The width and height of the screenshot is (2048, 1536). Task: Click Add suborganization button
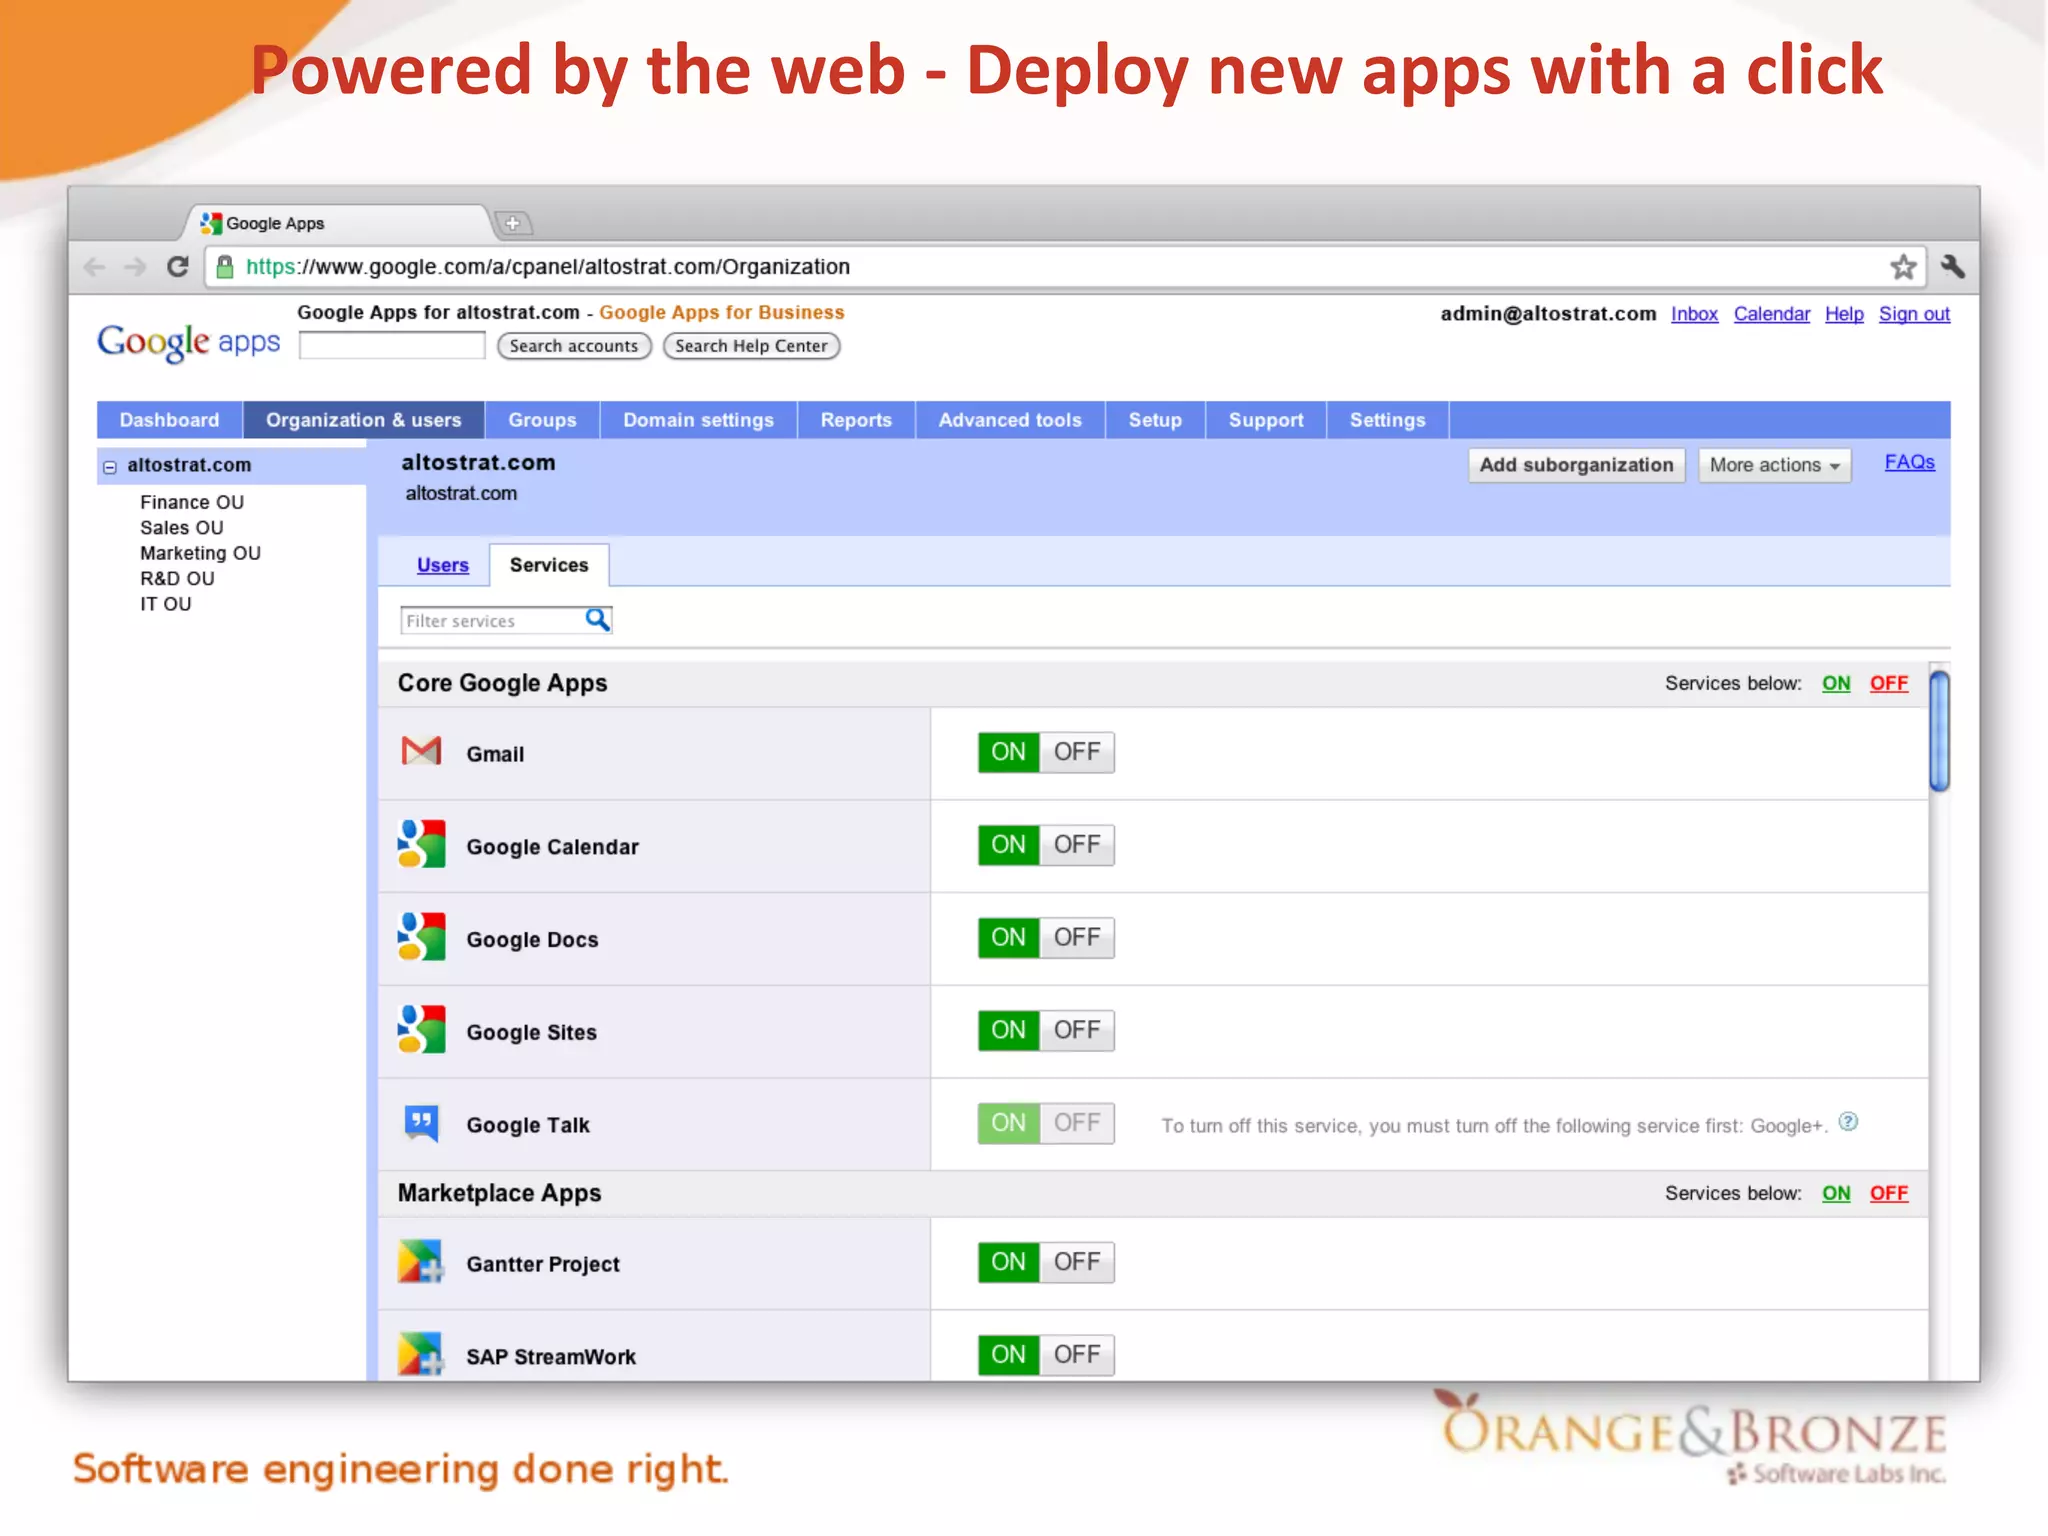pyautogui.click(x=1576, y=465)
